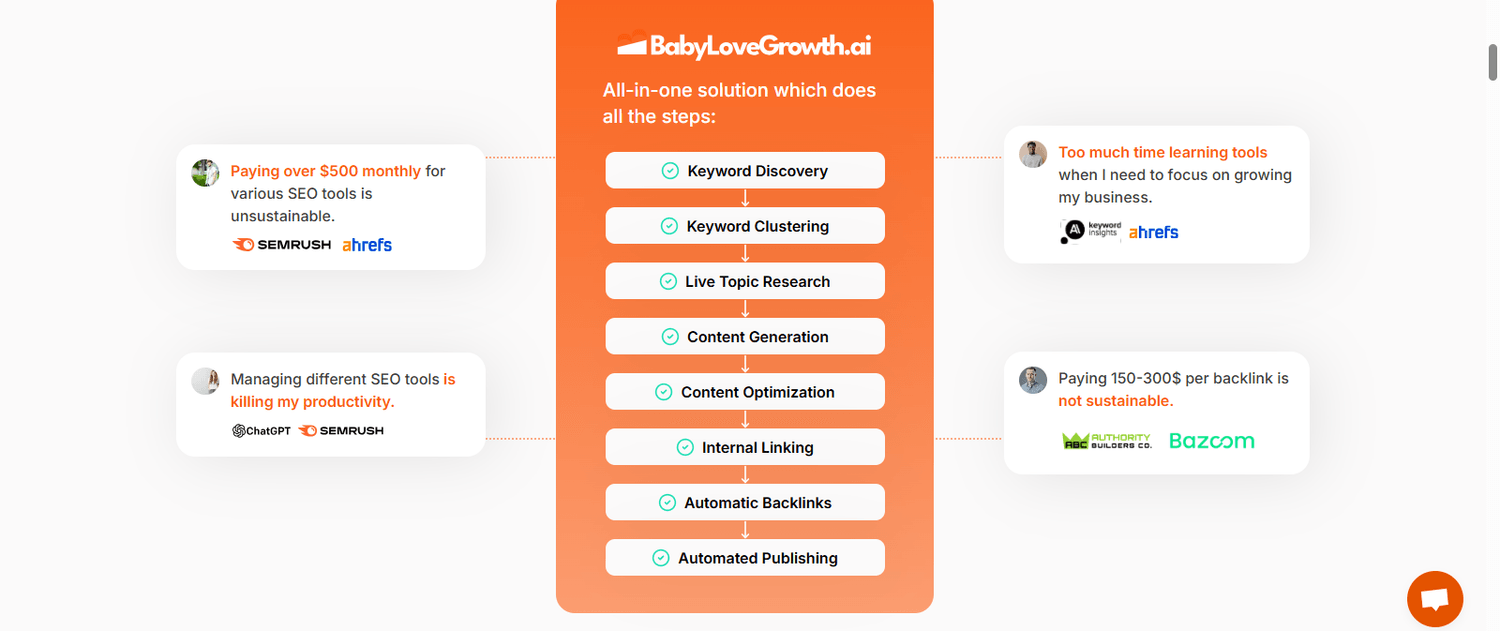Click the BabyLoveGrowth.ai logo
This screenshot has width=1500, height=631.
coord(744,45)
